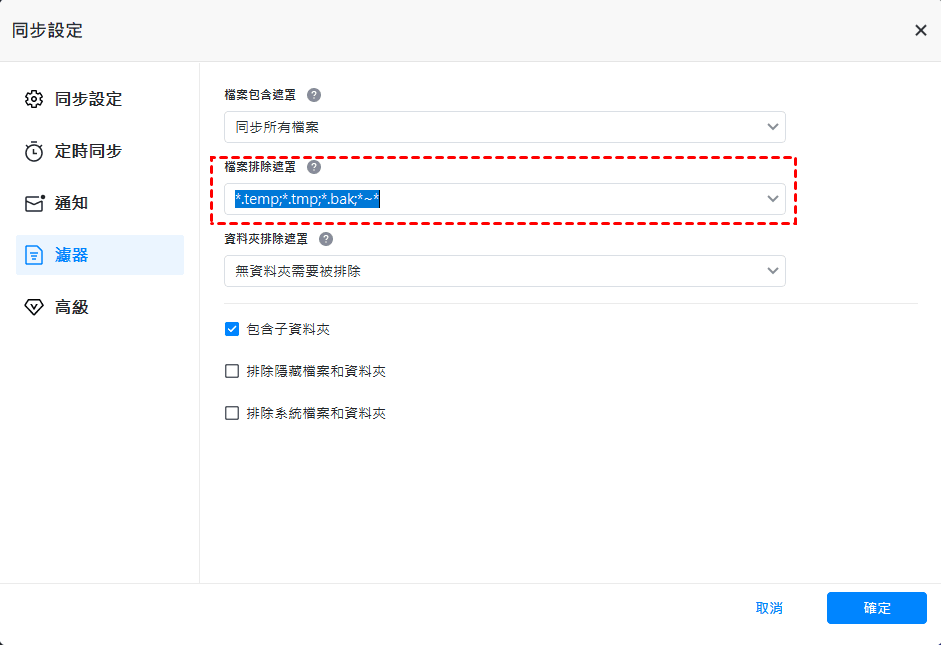The width and height of the screenshot is (941, 645).
Task: Click help icon next to 檔案排除遮罩
Action: coord(314,167)
